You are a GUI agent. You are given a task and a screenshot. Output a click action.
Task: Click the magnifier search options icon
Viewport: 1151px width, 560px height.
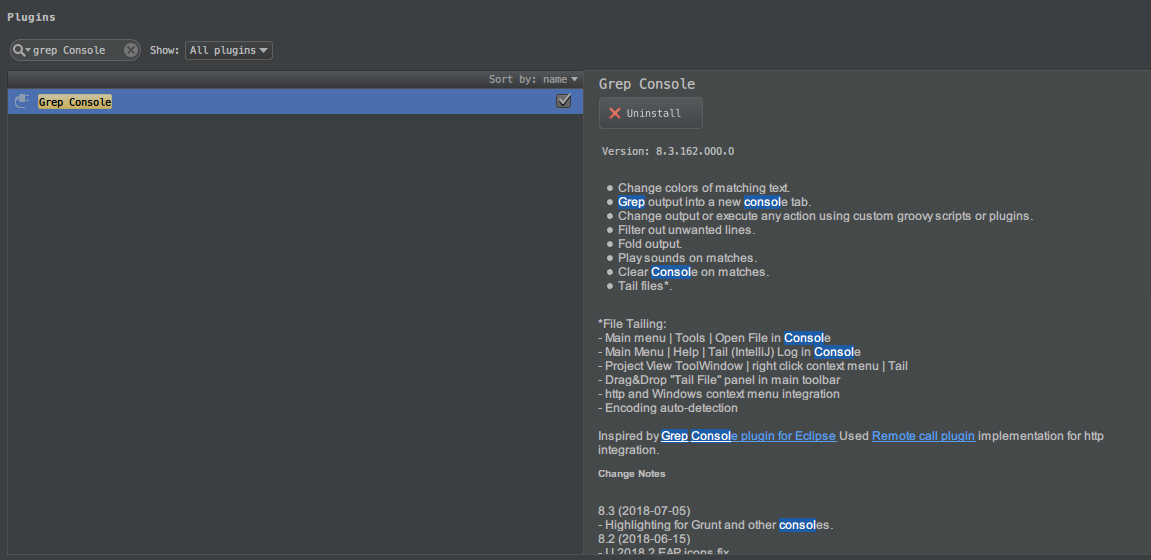pyautogui.click(x=21, y=50)
